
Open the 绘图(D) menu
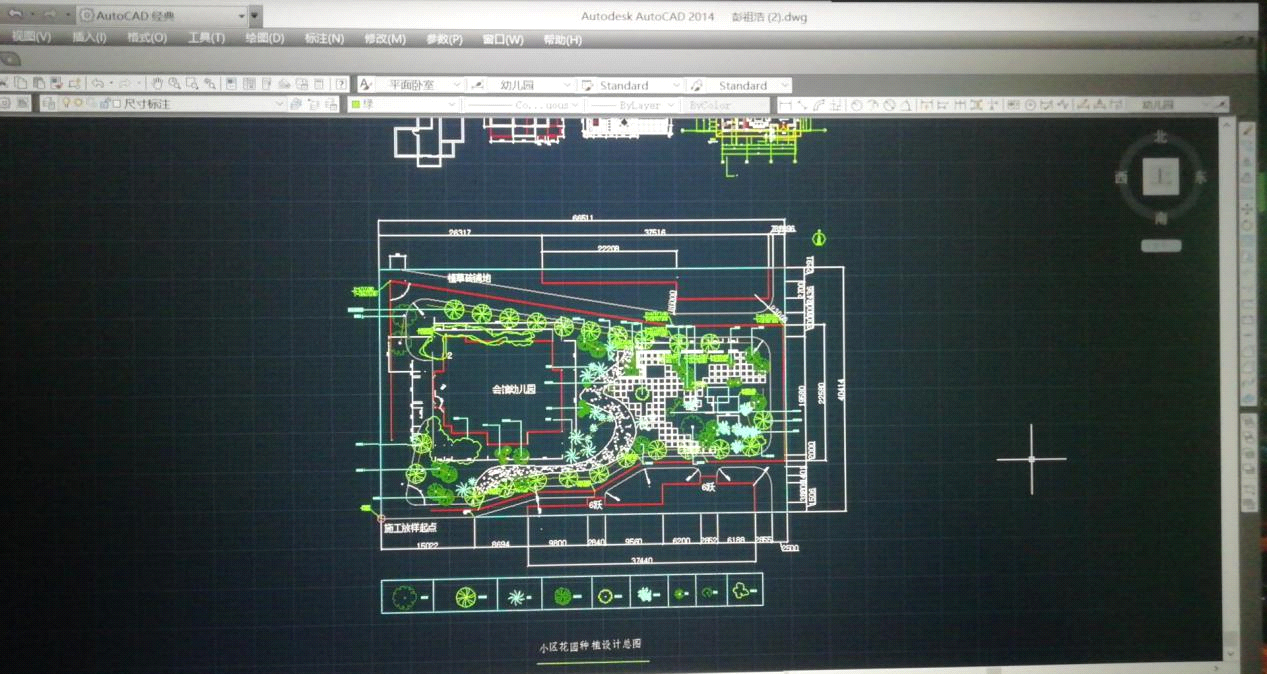(x=264, y=38)
